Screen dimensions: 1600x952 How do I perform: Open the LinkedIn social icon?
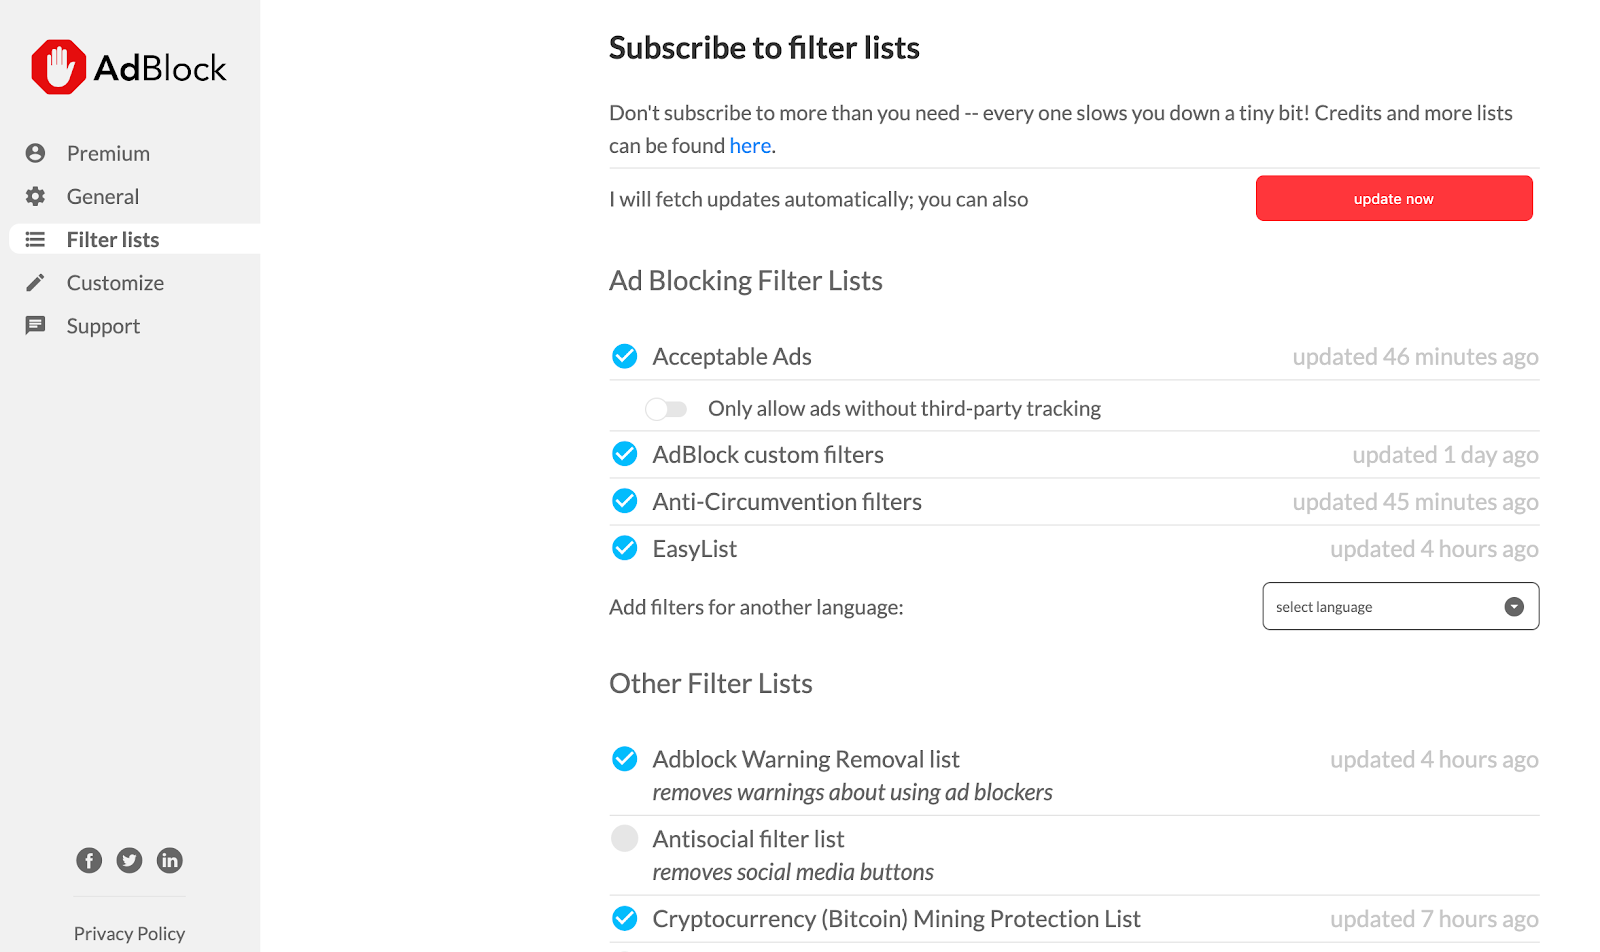pos(170,860)
